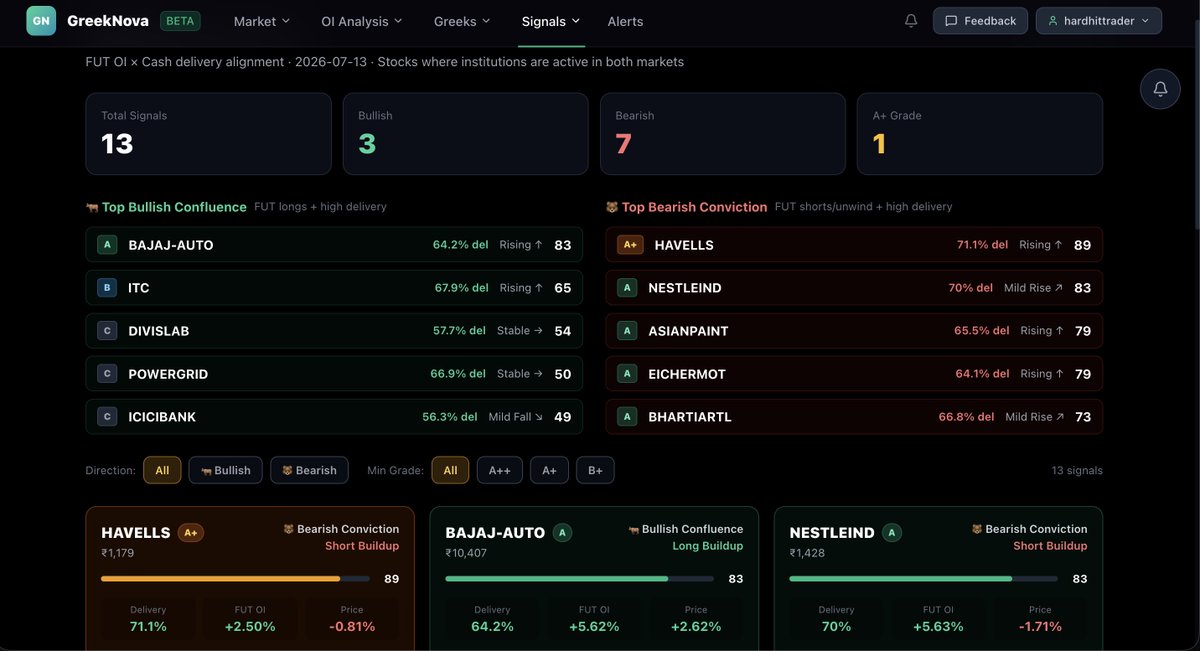Image resolution: width=1200 pixels, height=651 pixels.
Task: Click bear emoji in Top Bearish Conviction heading
Action: 612,207
